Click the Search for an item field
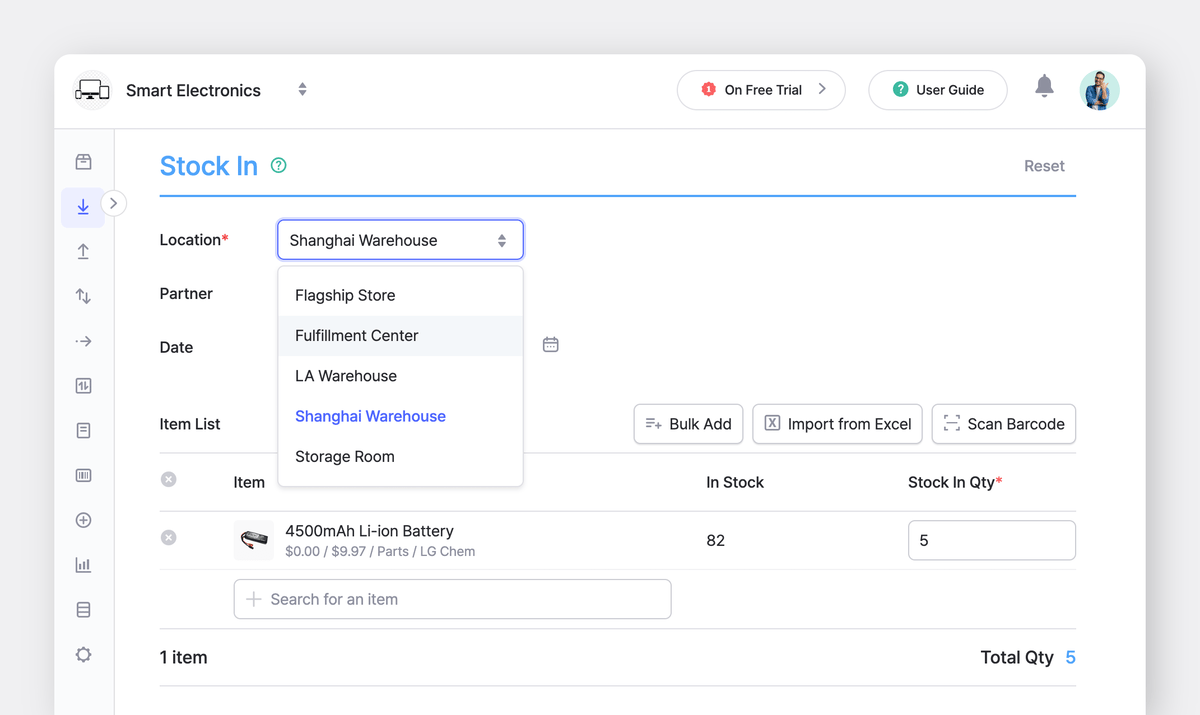Screen dimensions: 1200x715 click(452, 598)
